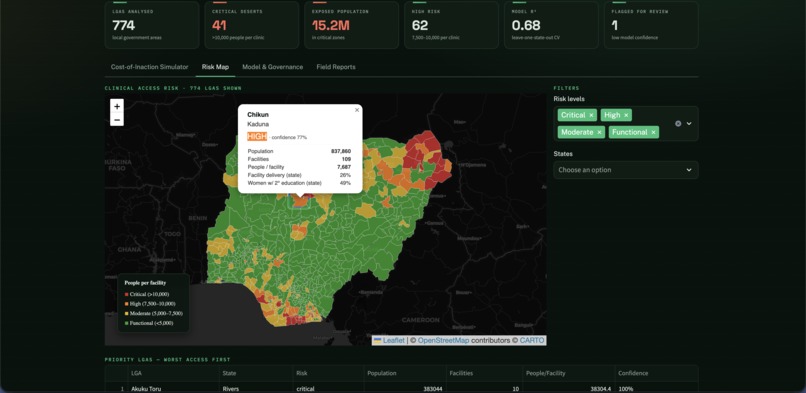
Task: Click the Critical red legend swatch
Action: [x=126, y=294]
